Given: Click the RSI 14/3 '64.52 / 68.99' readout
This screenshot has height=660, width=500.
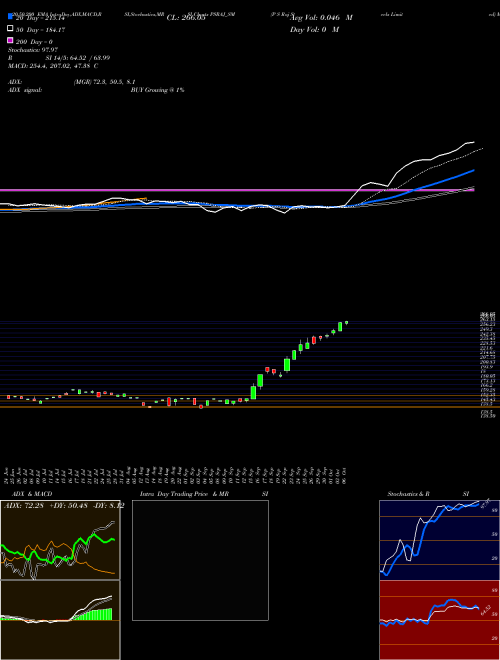Looking at the screenshot, I should tap(89, 58).
